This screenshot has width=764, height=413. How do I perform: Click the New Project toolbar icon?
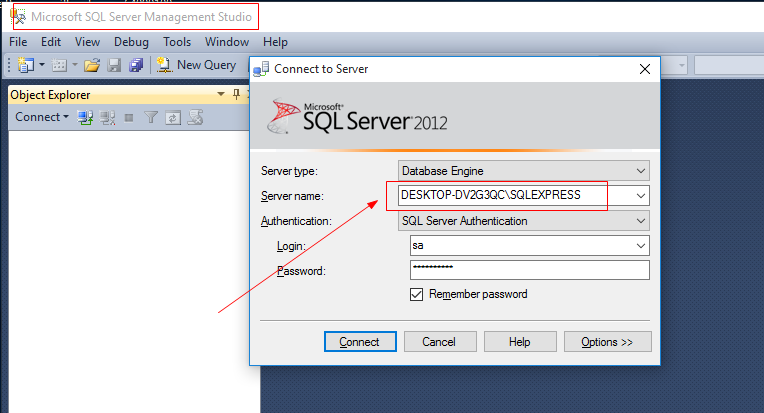[25, 65]
